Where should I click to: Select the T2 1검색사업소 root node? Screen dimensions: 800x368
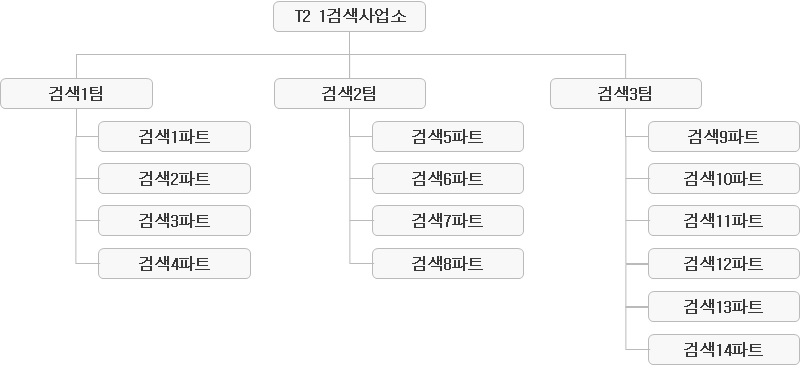point(349,17)
